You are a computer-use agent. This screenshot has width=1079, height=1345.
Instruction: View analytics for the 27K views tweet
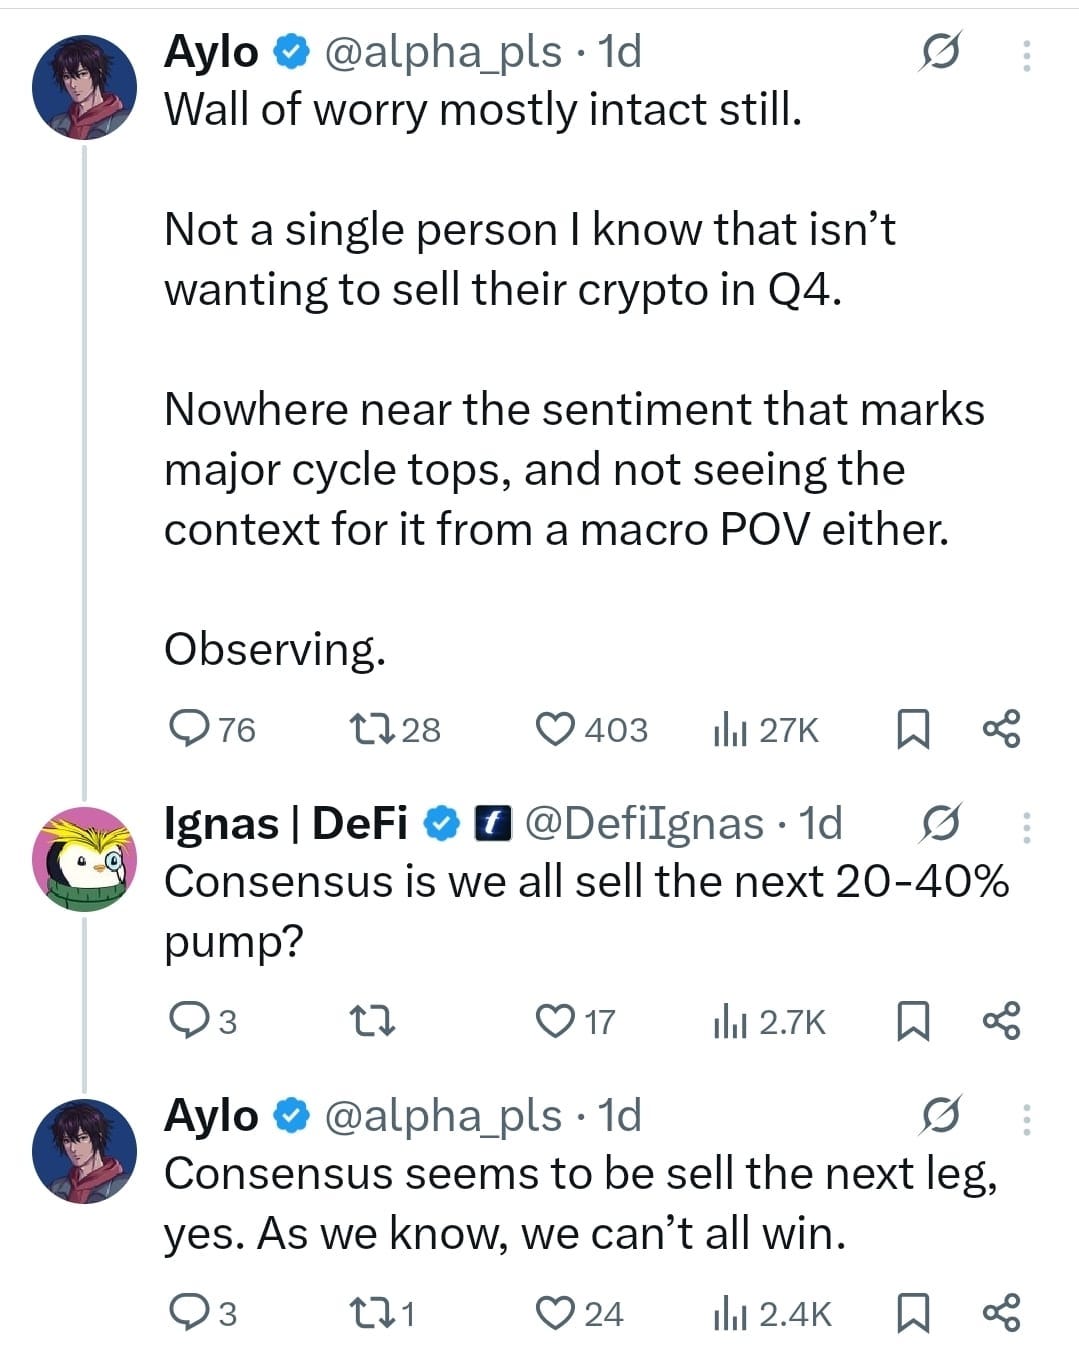click(x=765, y=730)
